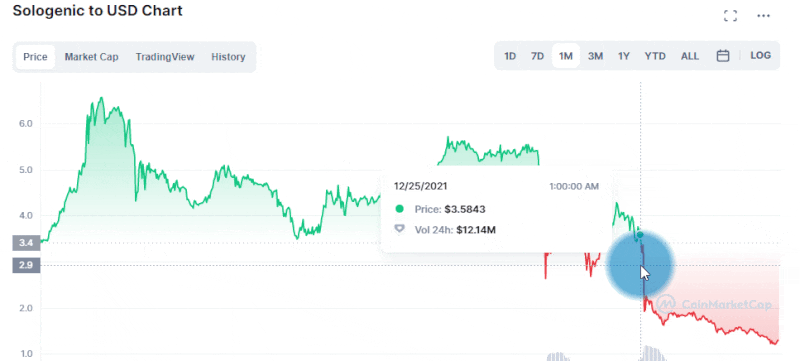
Task: Open the History tab
Action: point(228,57)
